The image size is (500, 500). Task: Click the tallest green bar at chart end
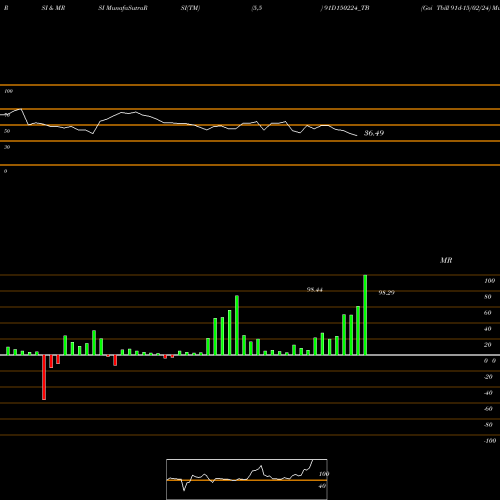(x=365, y=315)
